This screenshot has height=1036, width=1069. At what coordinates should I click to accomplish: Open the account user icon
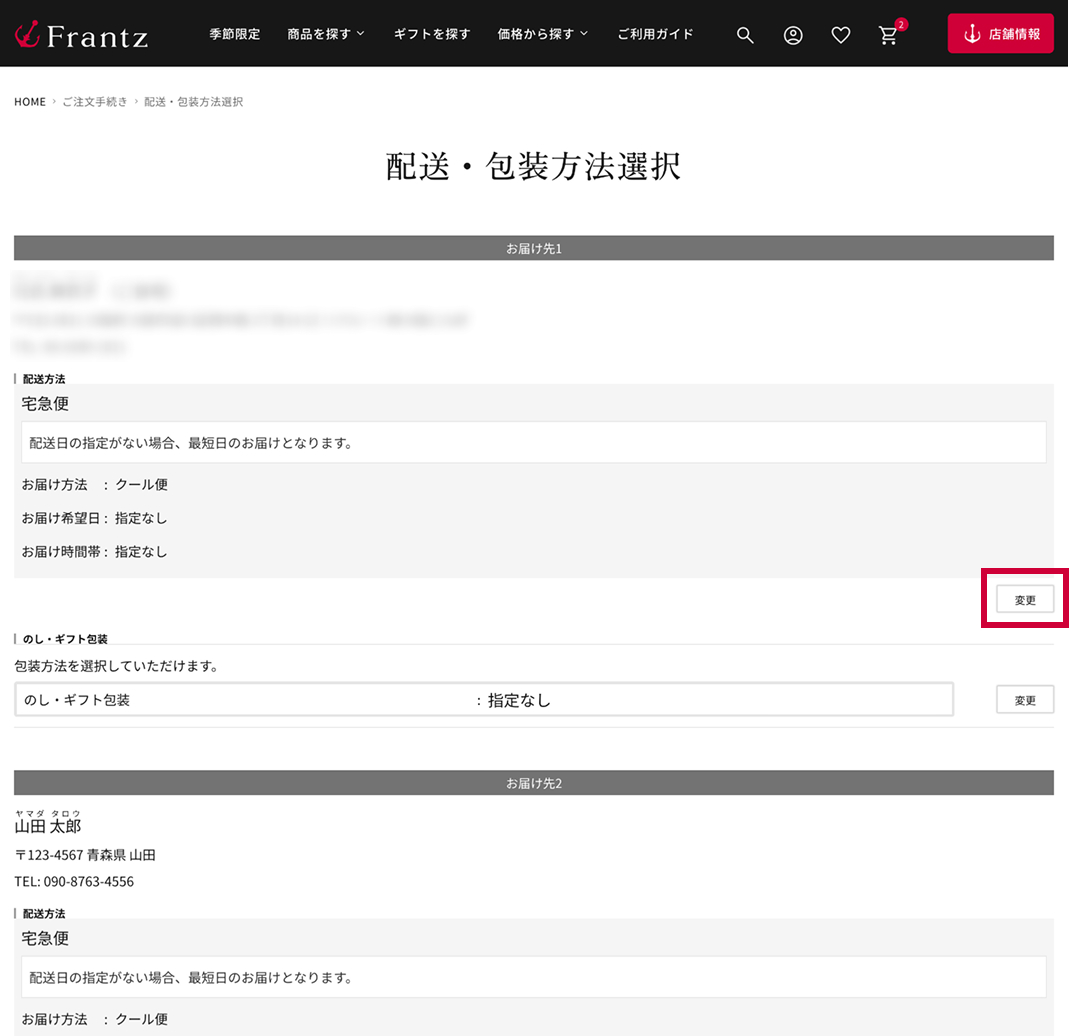[793, 35]
